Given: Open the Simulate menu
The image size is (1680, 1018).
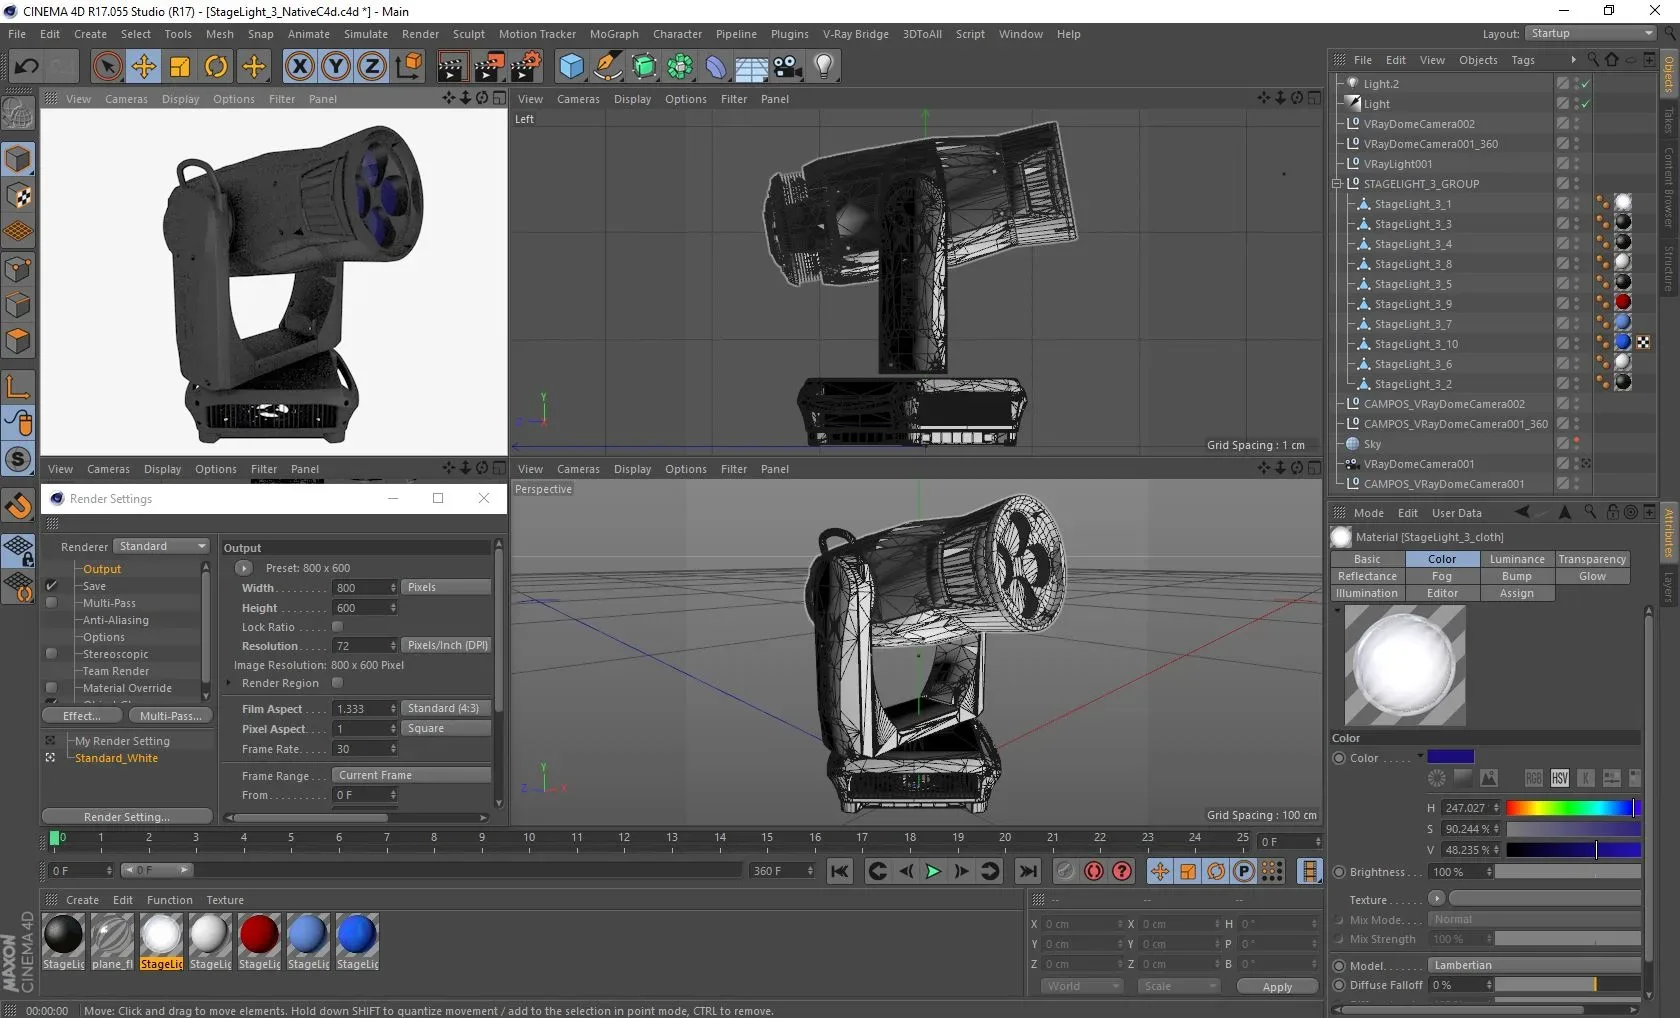Looking at the screenshot, I should point(366,34).
